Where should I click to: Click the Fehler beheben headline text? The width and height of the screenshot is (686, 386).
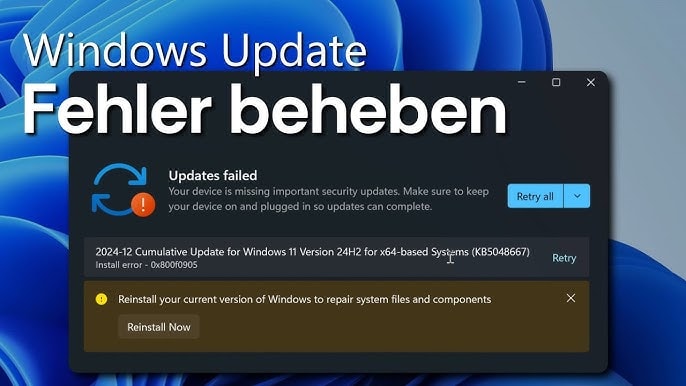point(265,109)
